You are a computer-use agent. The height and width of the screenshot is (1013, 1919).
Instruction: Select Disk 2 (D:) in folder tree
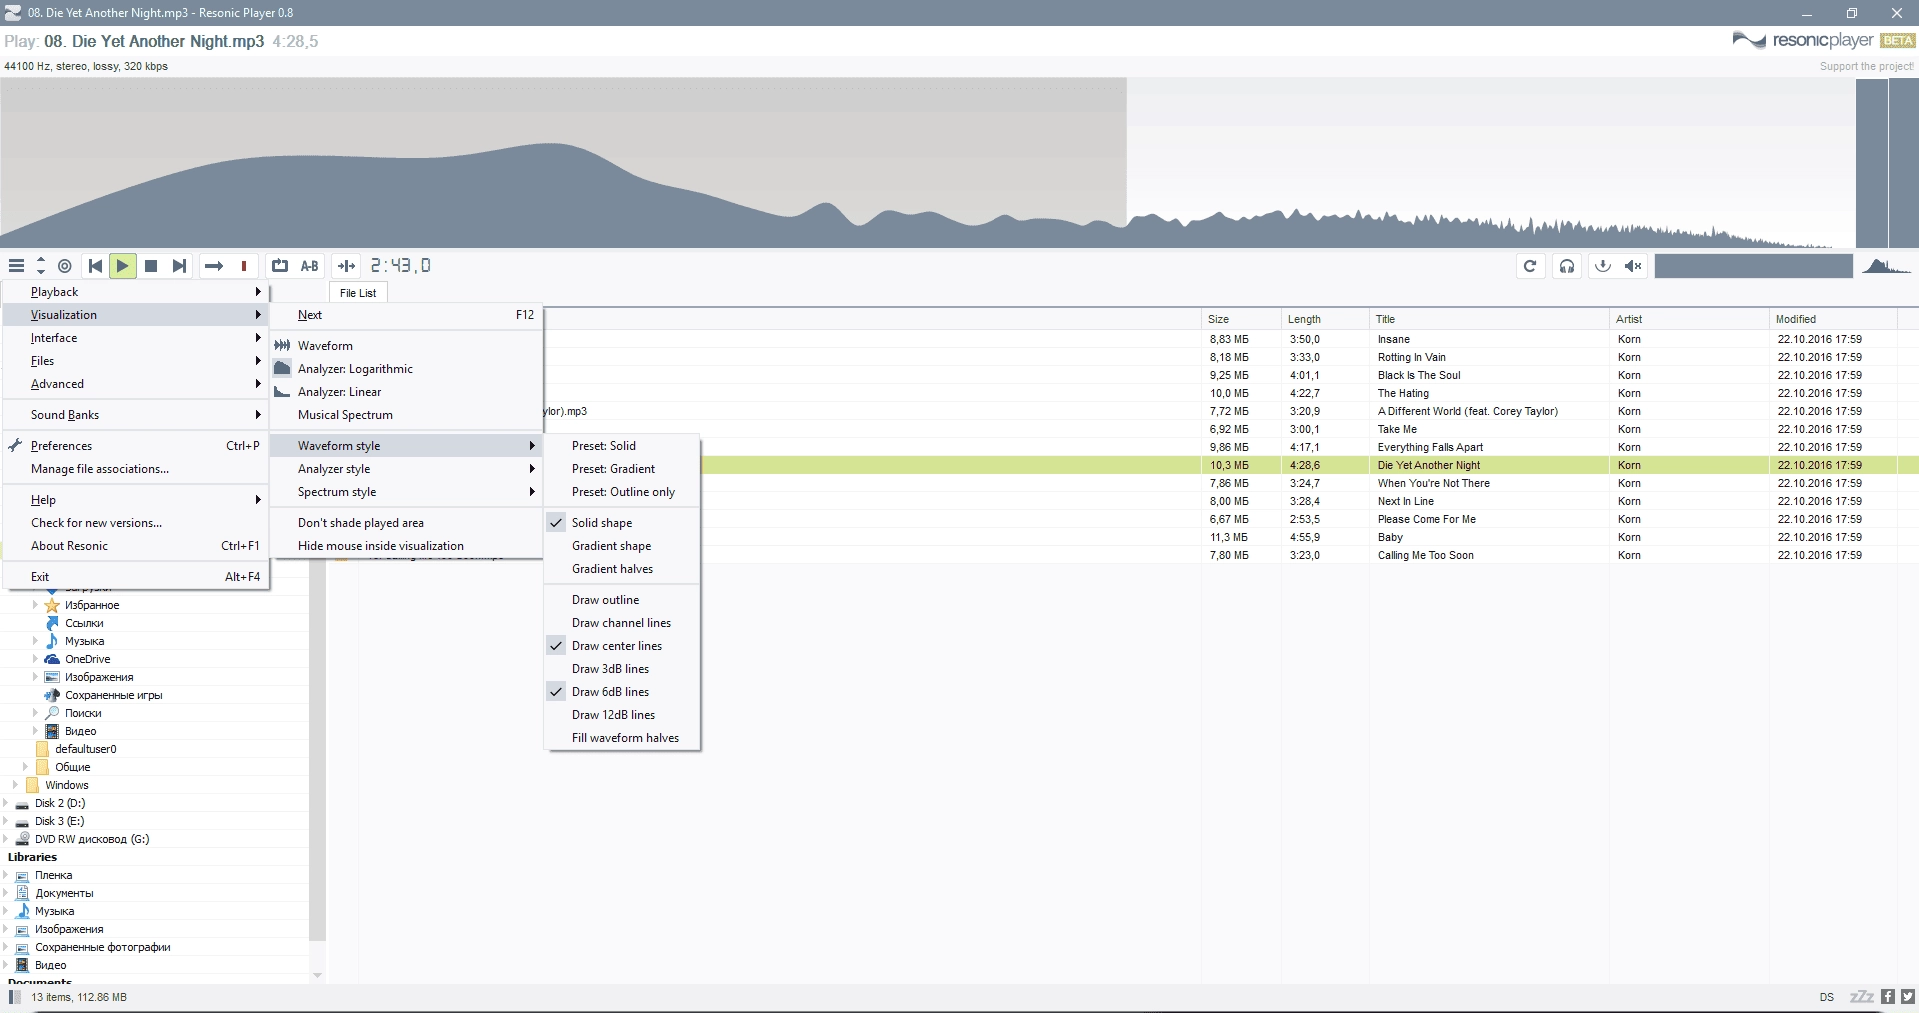[x=60, y=803]
